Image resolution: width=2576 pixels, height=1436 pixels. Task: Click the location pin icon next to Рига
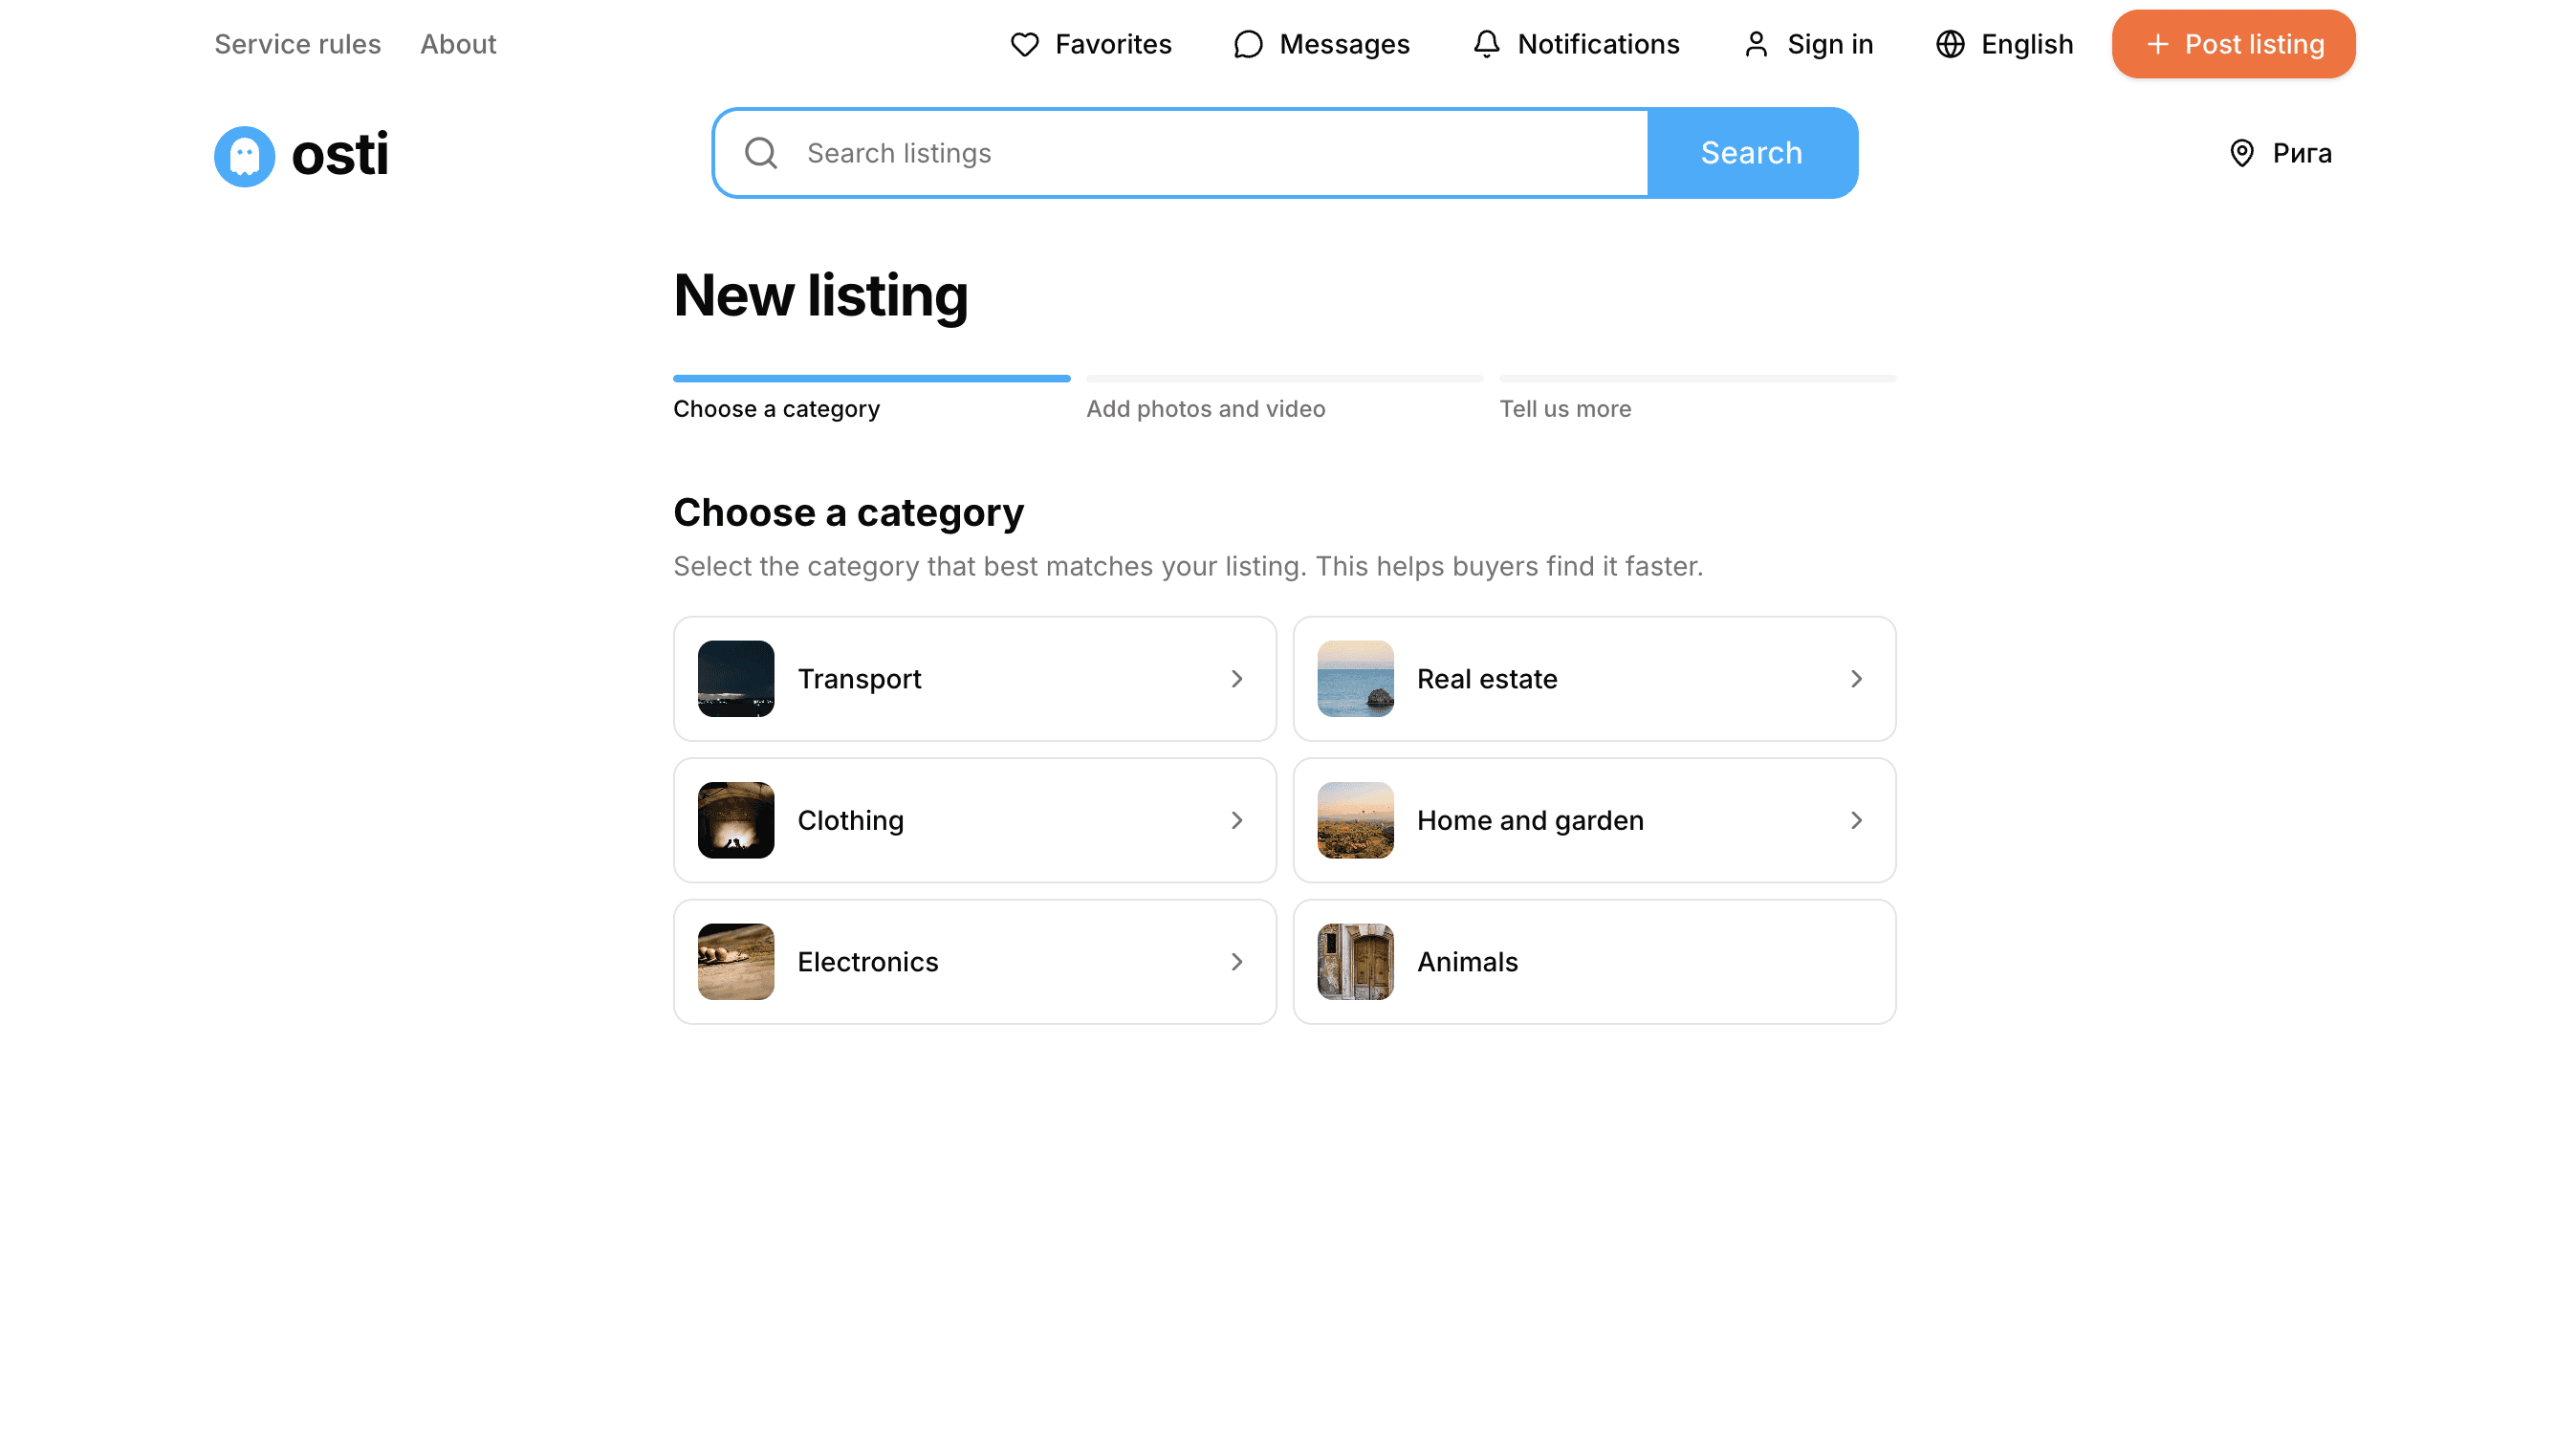pyautogui.click(x=2240, y=153)
